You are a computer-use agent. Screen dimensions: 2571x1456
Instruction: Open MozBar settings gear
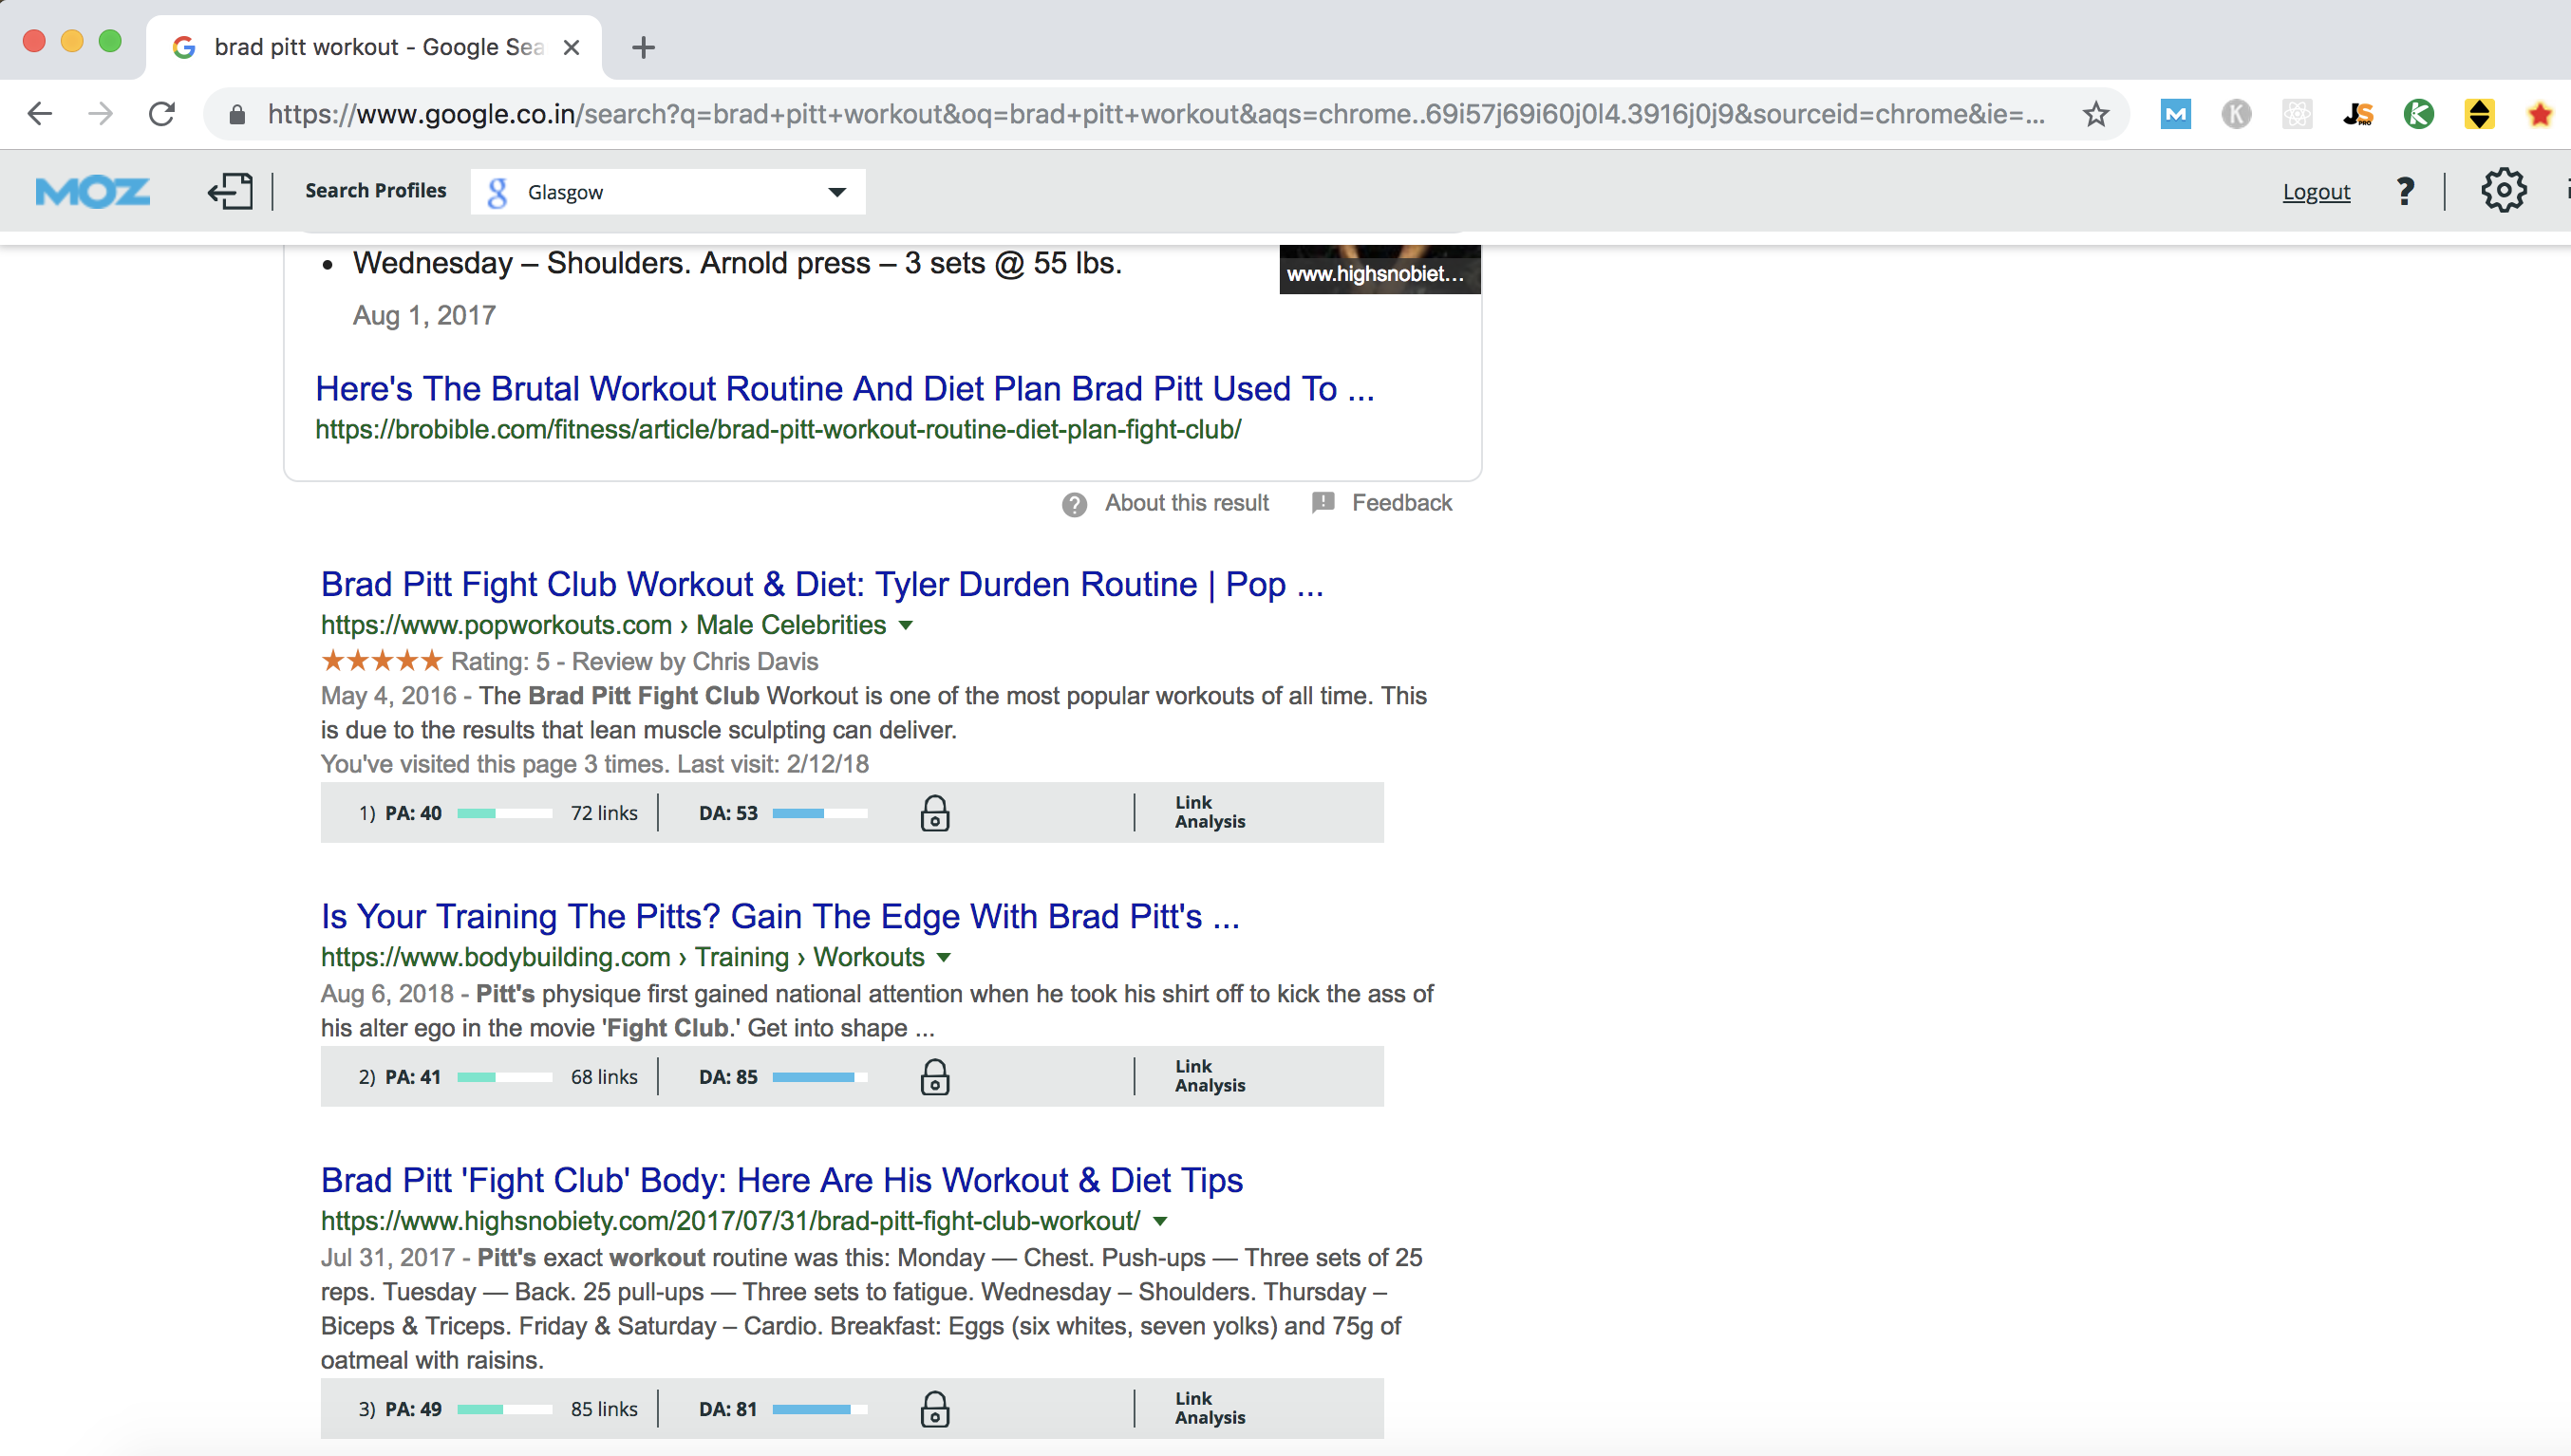pos(2503,190)
